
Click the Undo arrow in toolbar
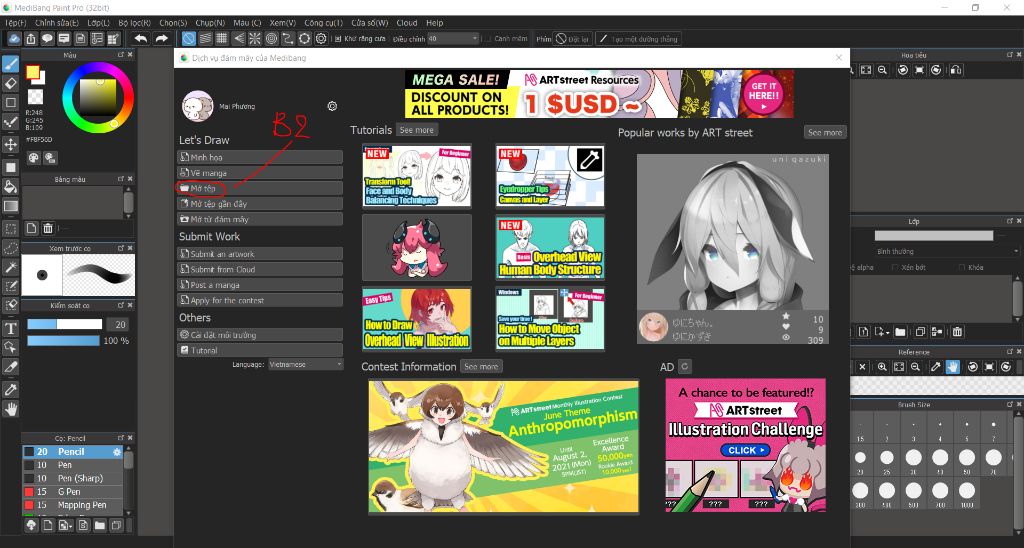point(140,39)
